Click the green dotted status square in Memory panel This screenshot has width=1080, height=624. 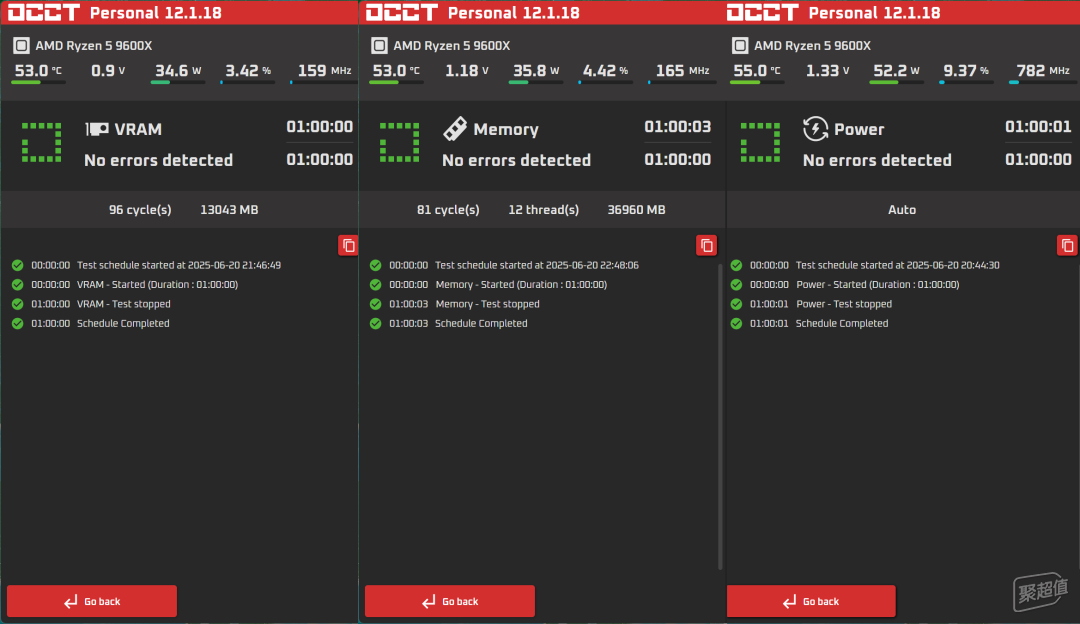coord(399,143)
